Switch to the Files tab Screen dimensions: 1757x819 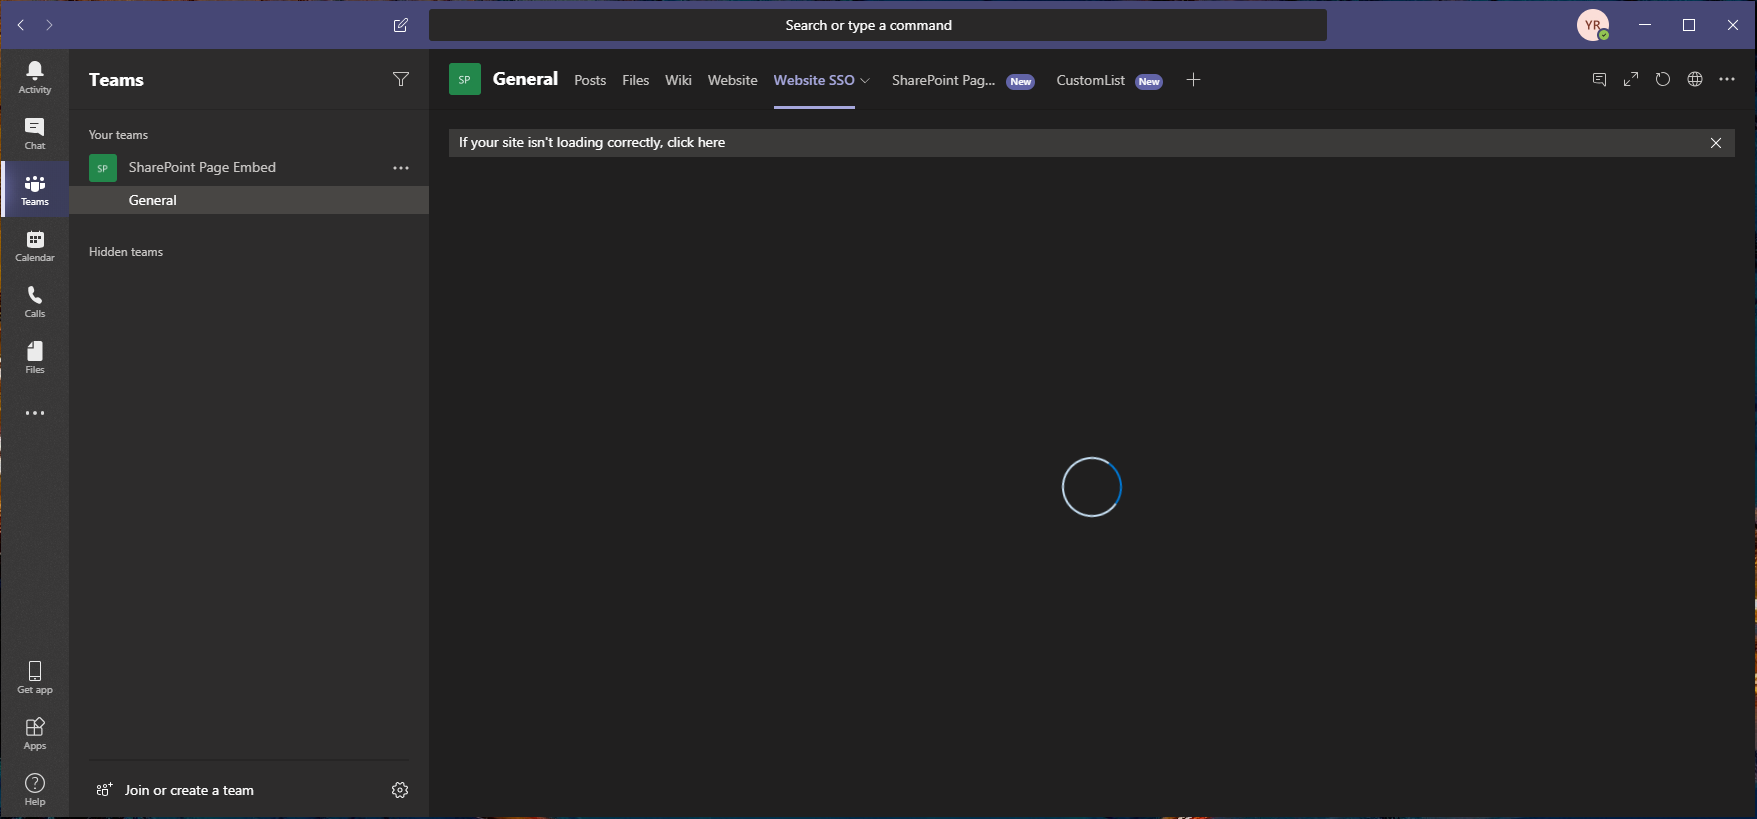pos(636,80)
